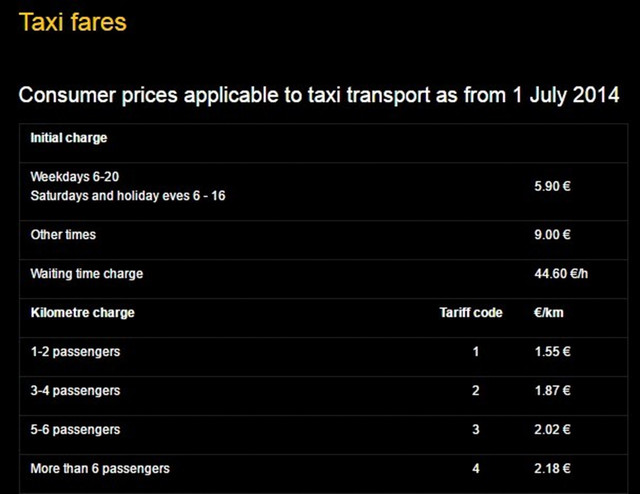The height and width of the screenshot is (494, 640).
Task: Click the "Kilometre charge" header
Action: 82,313
